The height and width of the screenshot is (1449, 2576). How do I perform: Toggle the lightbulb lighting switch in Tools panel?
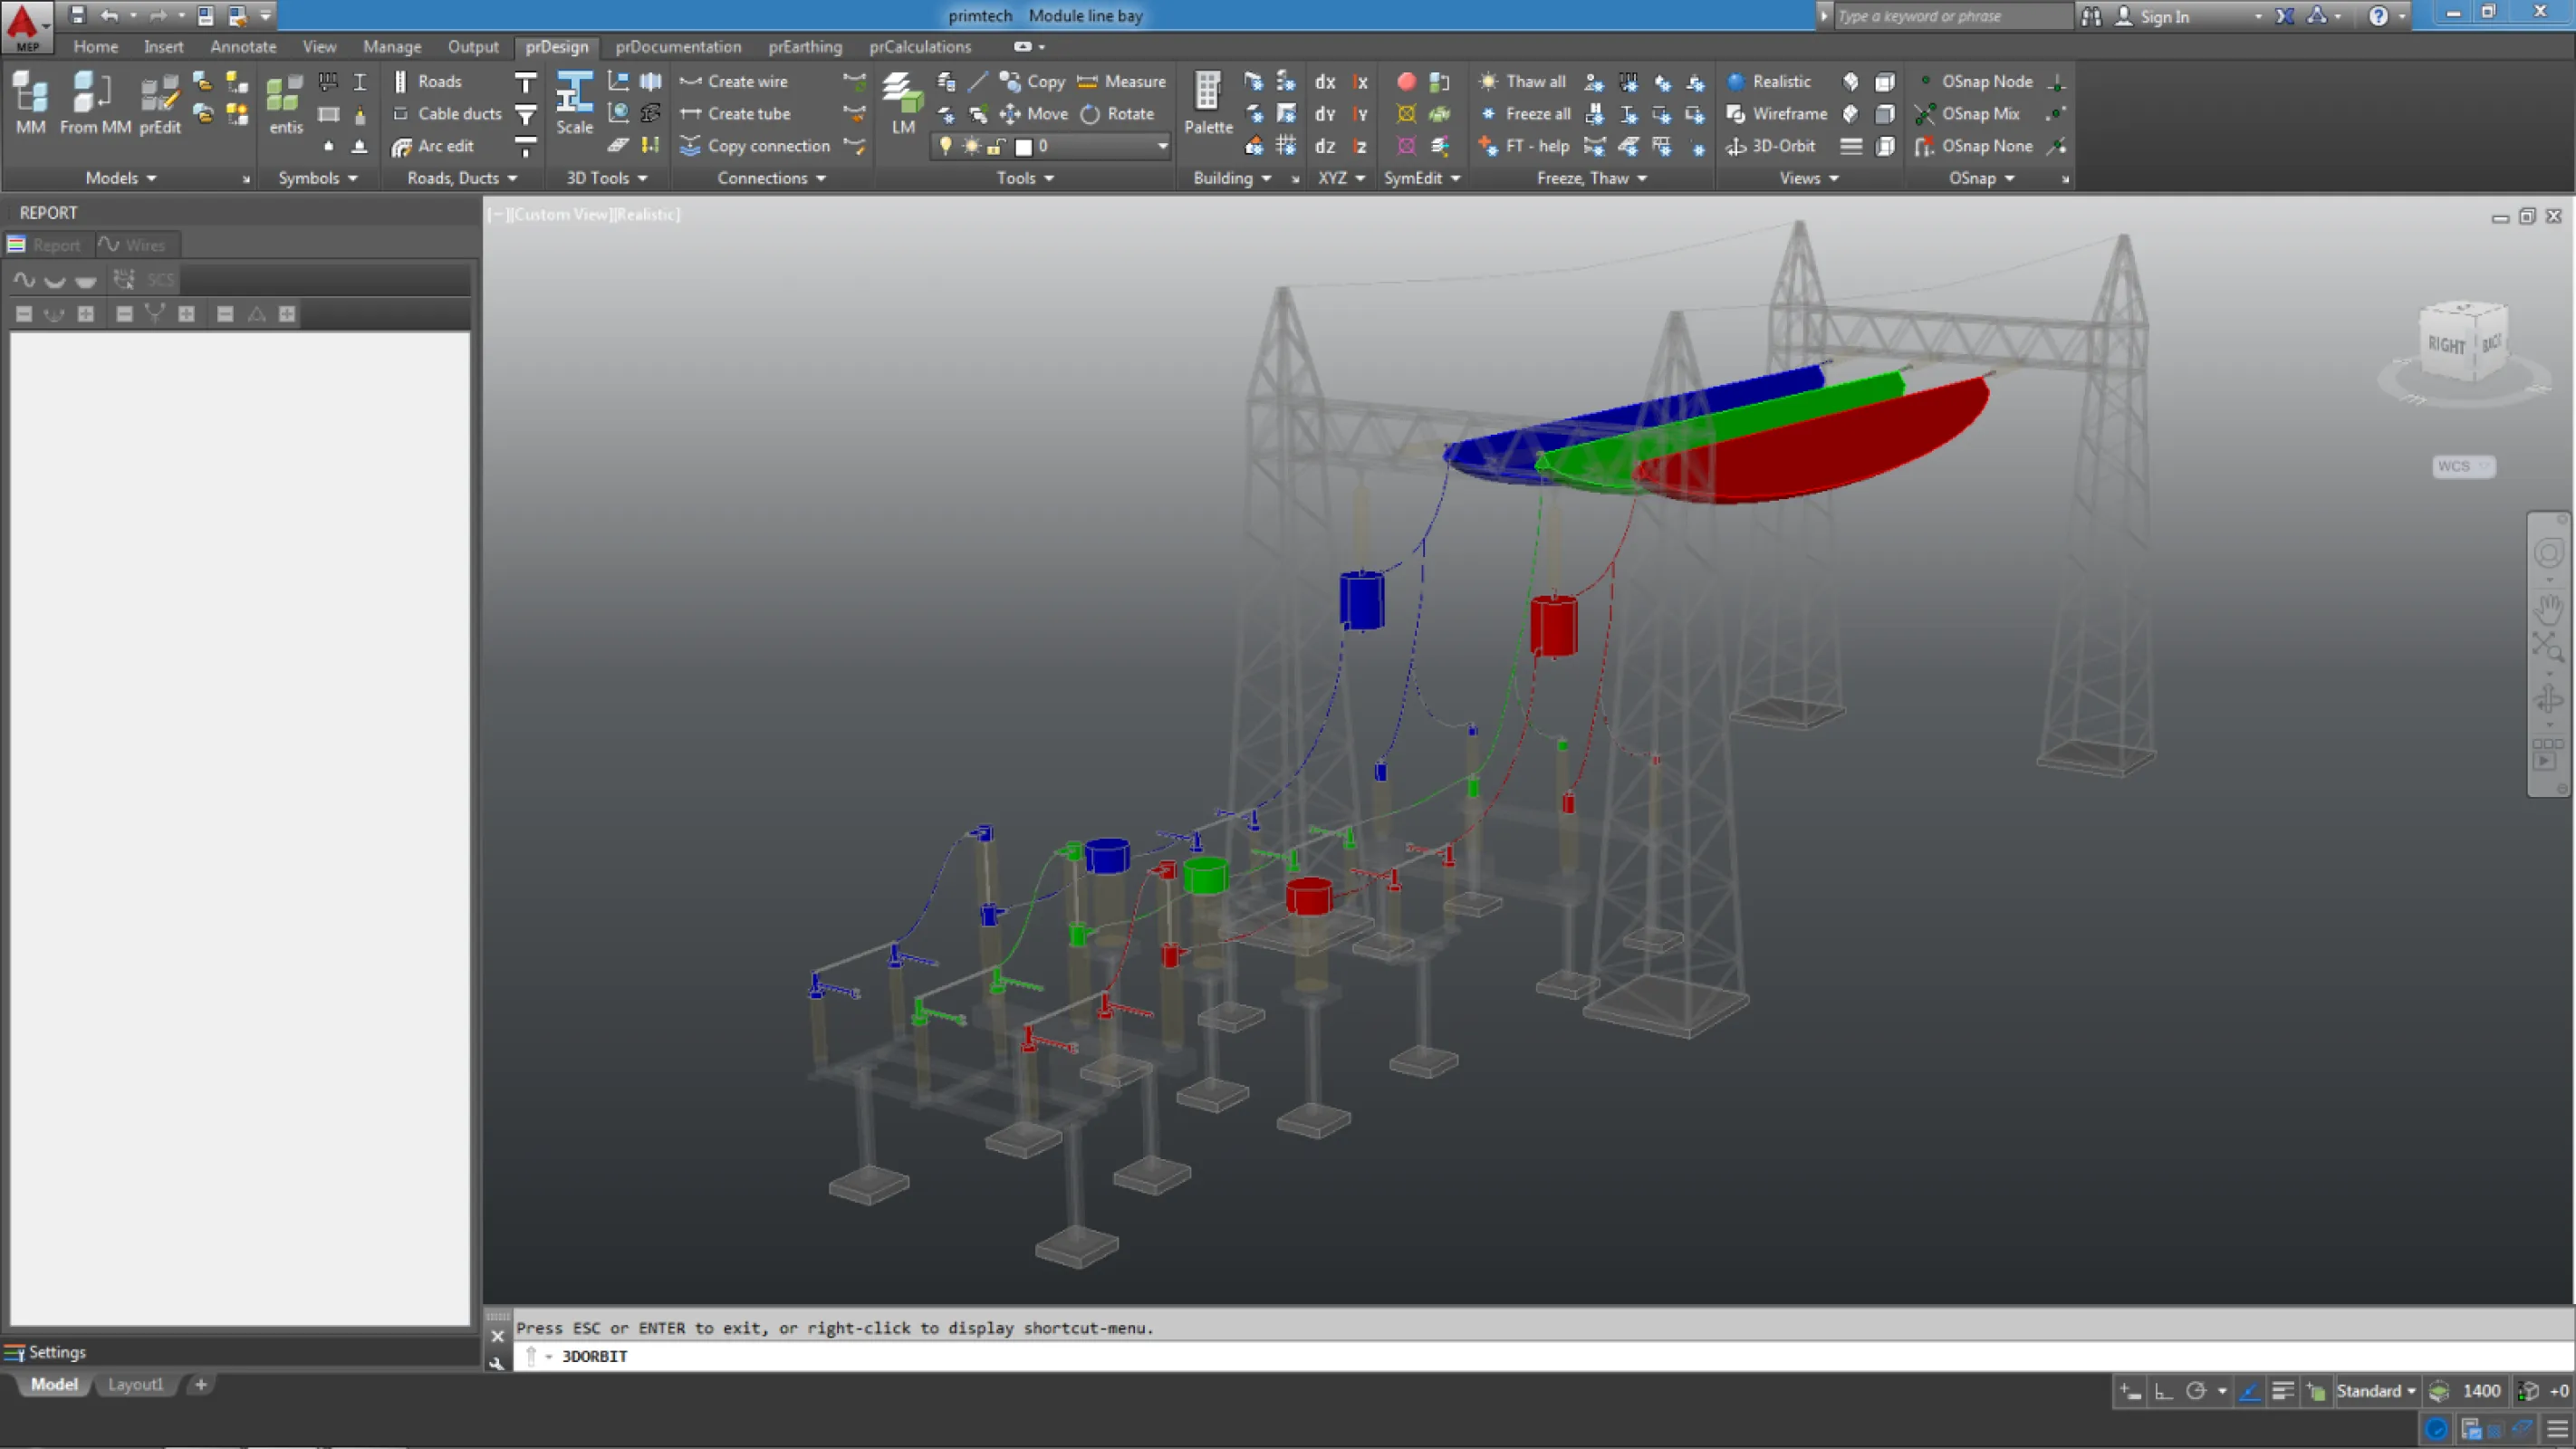point(946,146)
